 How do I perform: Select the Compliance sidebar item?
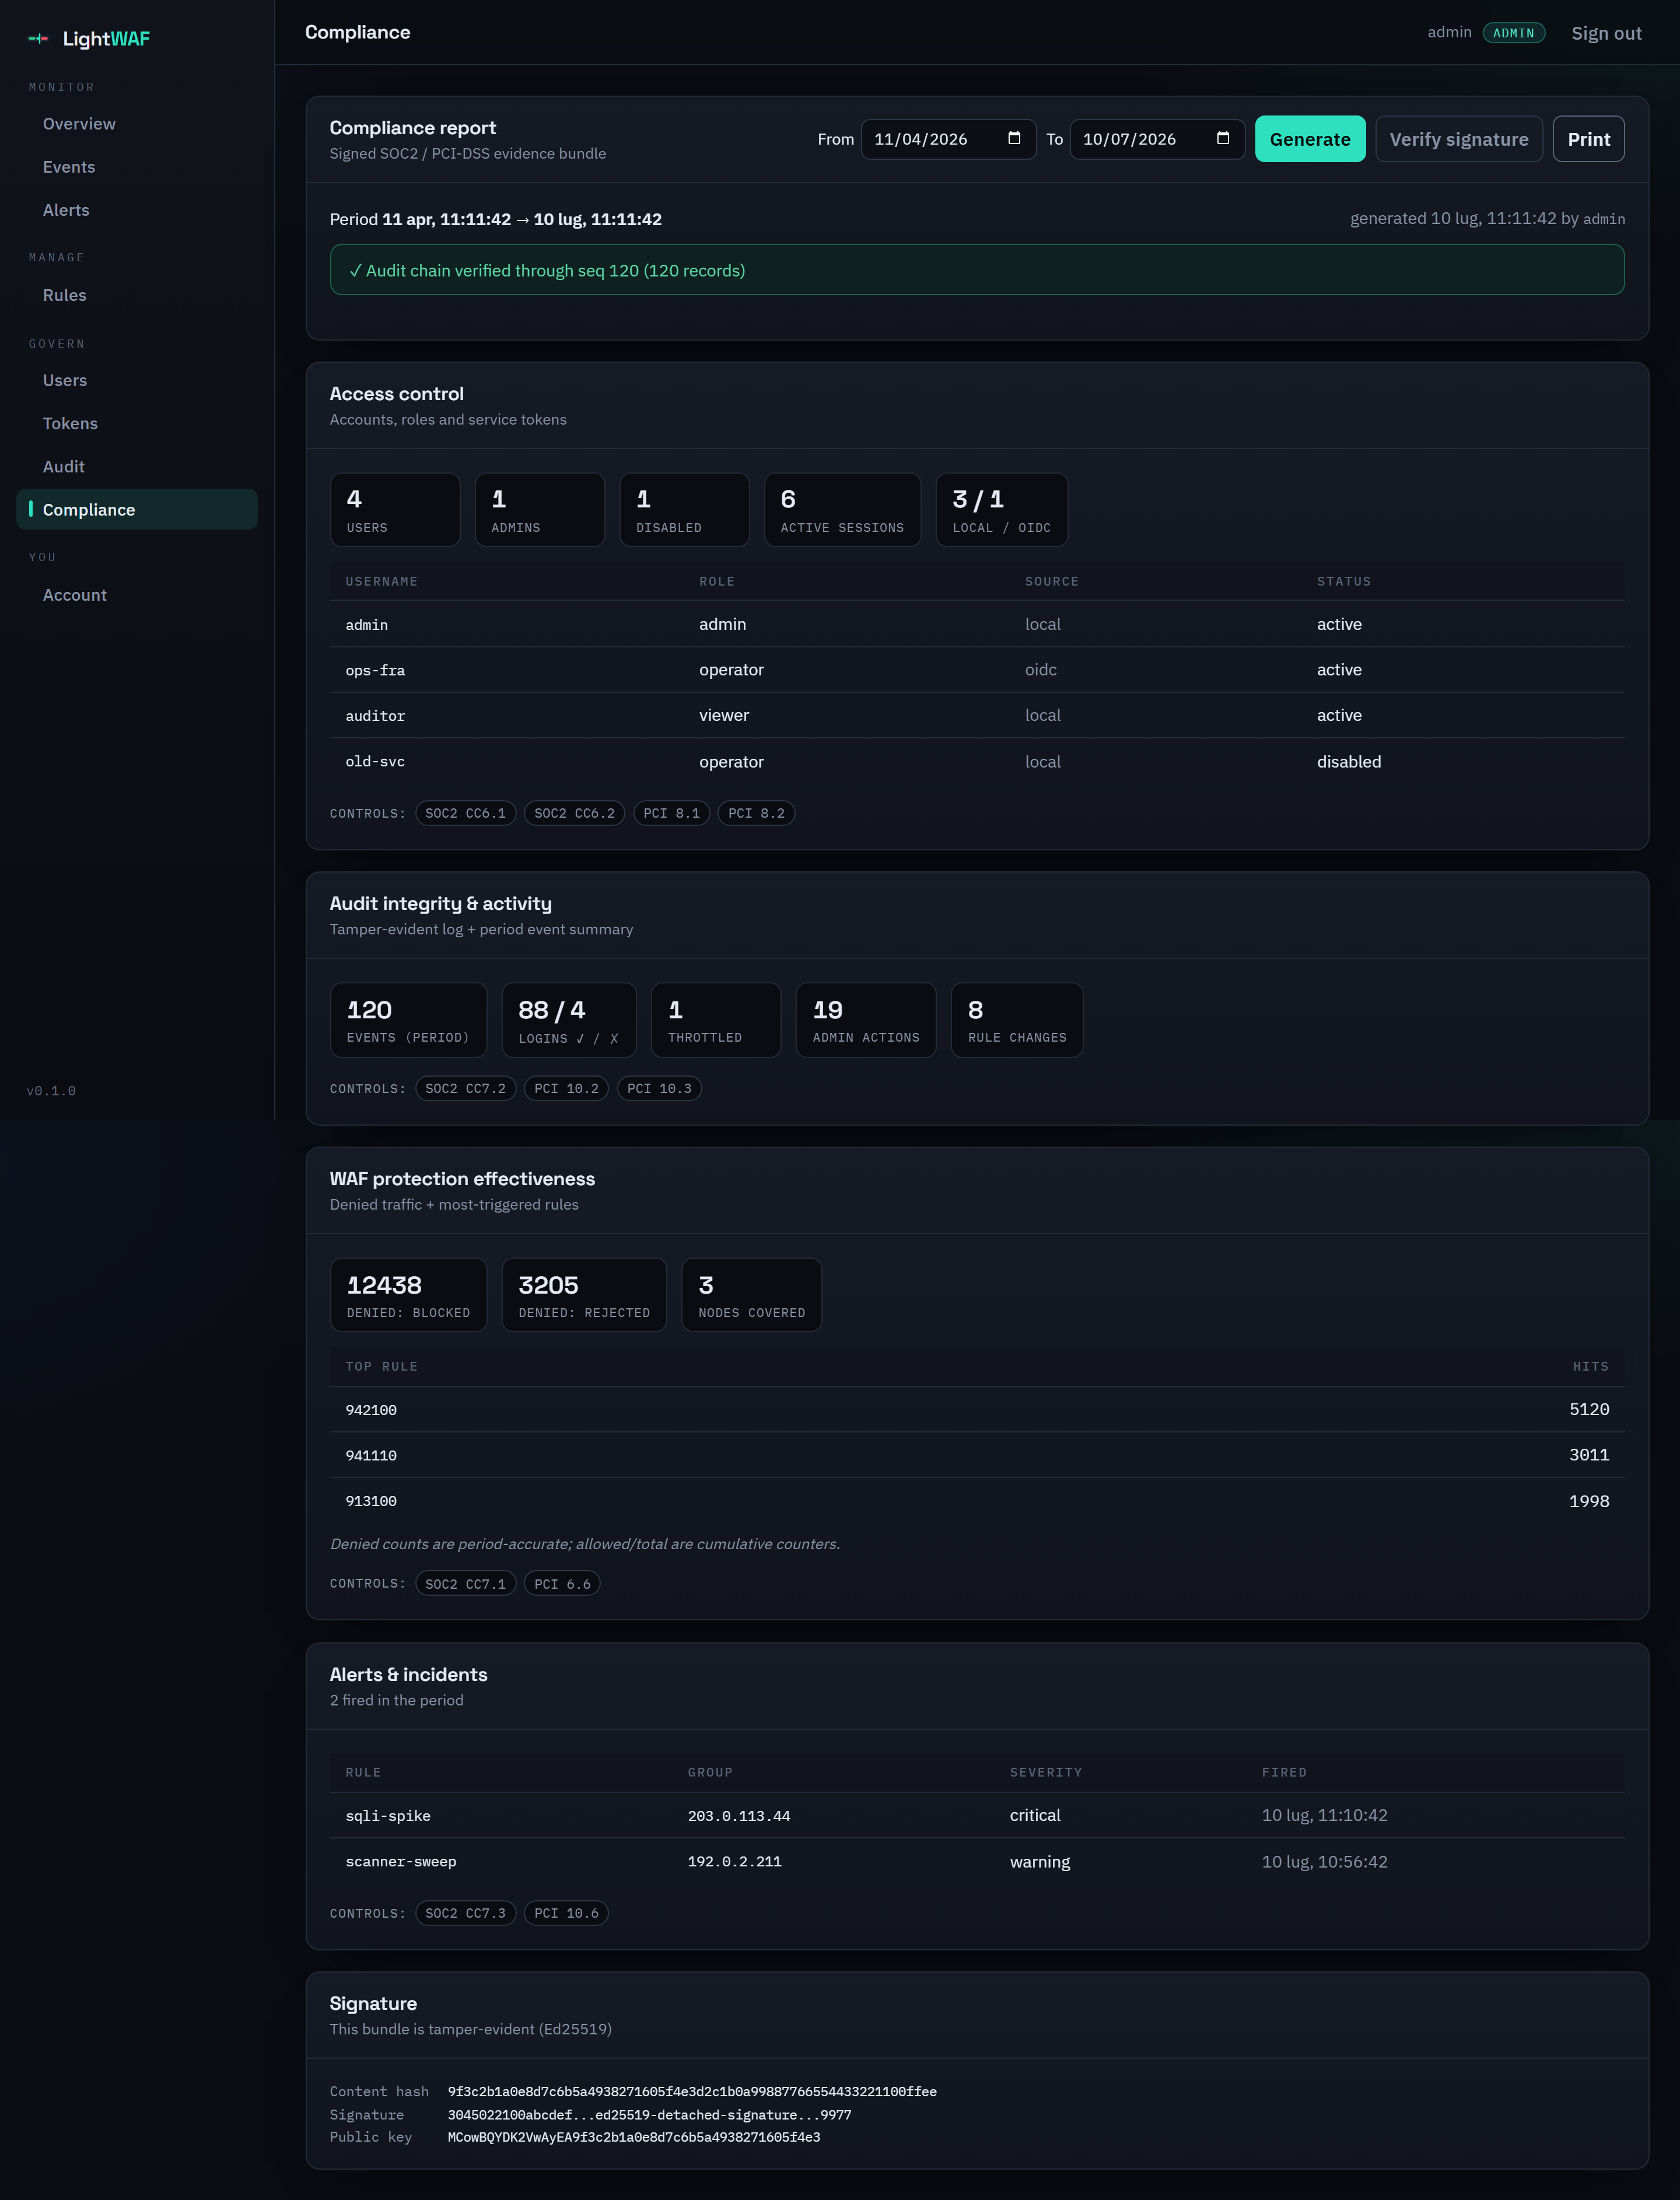point(137,509)
